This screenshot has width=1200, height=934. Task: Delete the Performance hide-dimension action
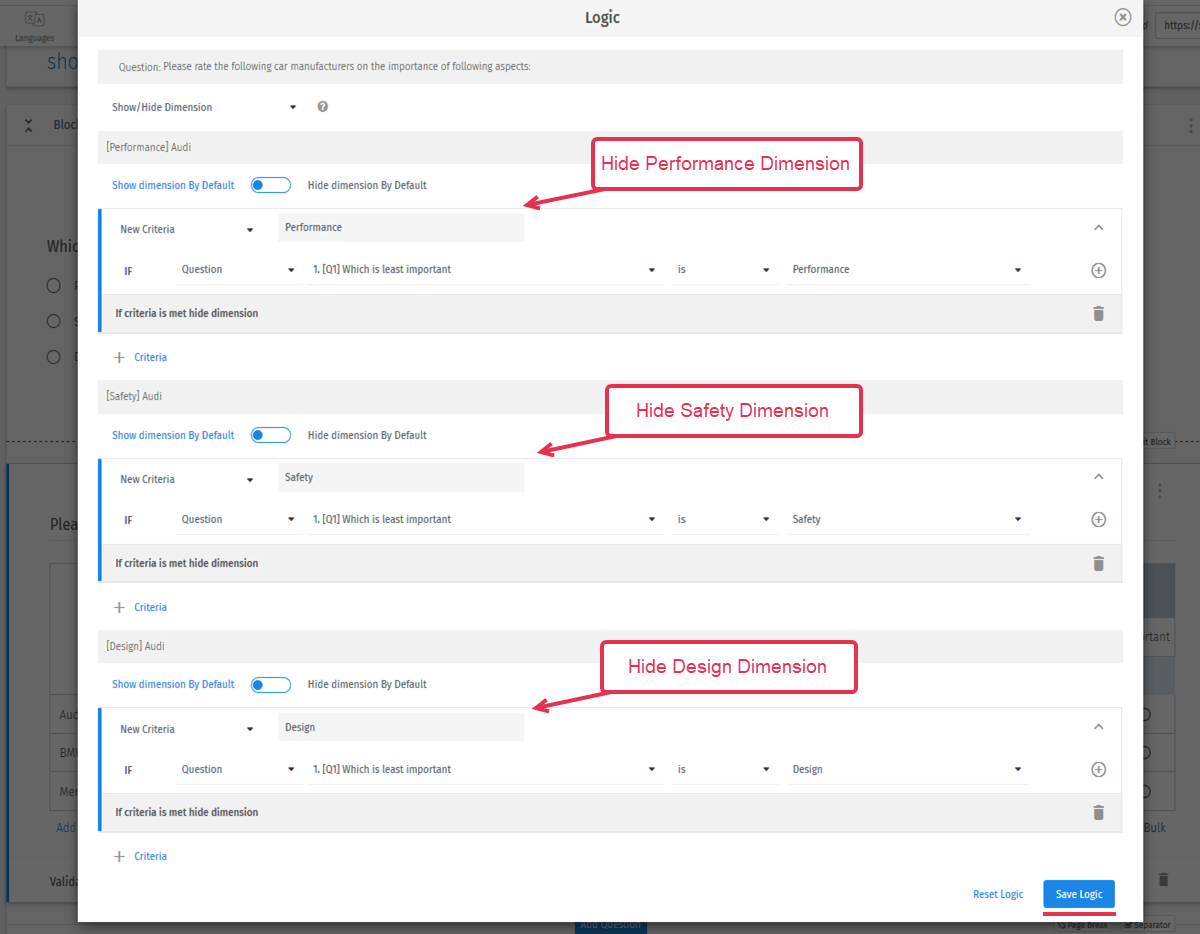(x=1098, y=313)
